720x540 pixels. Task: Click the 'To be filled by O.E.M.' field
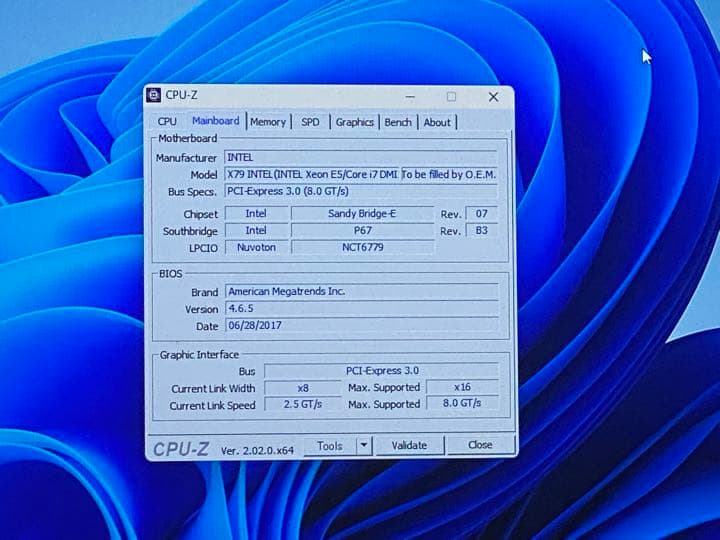(449, 174)
